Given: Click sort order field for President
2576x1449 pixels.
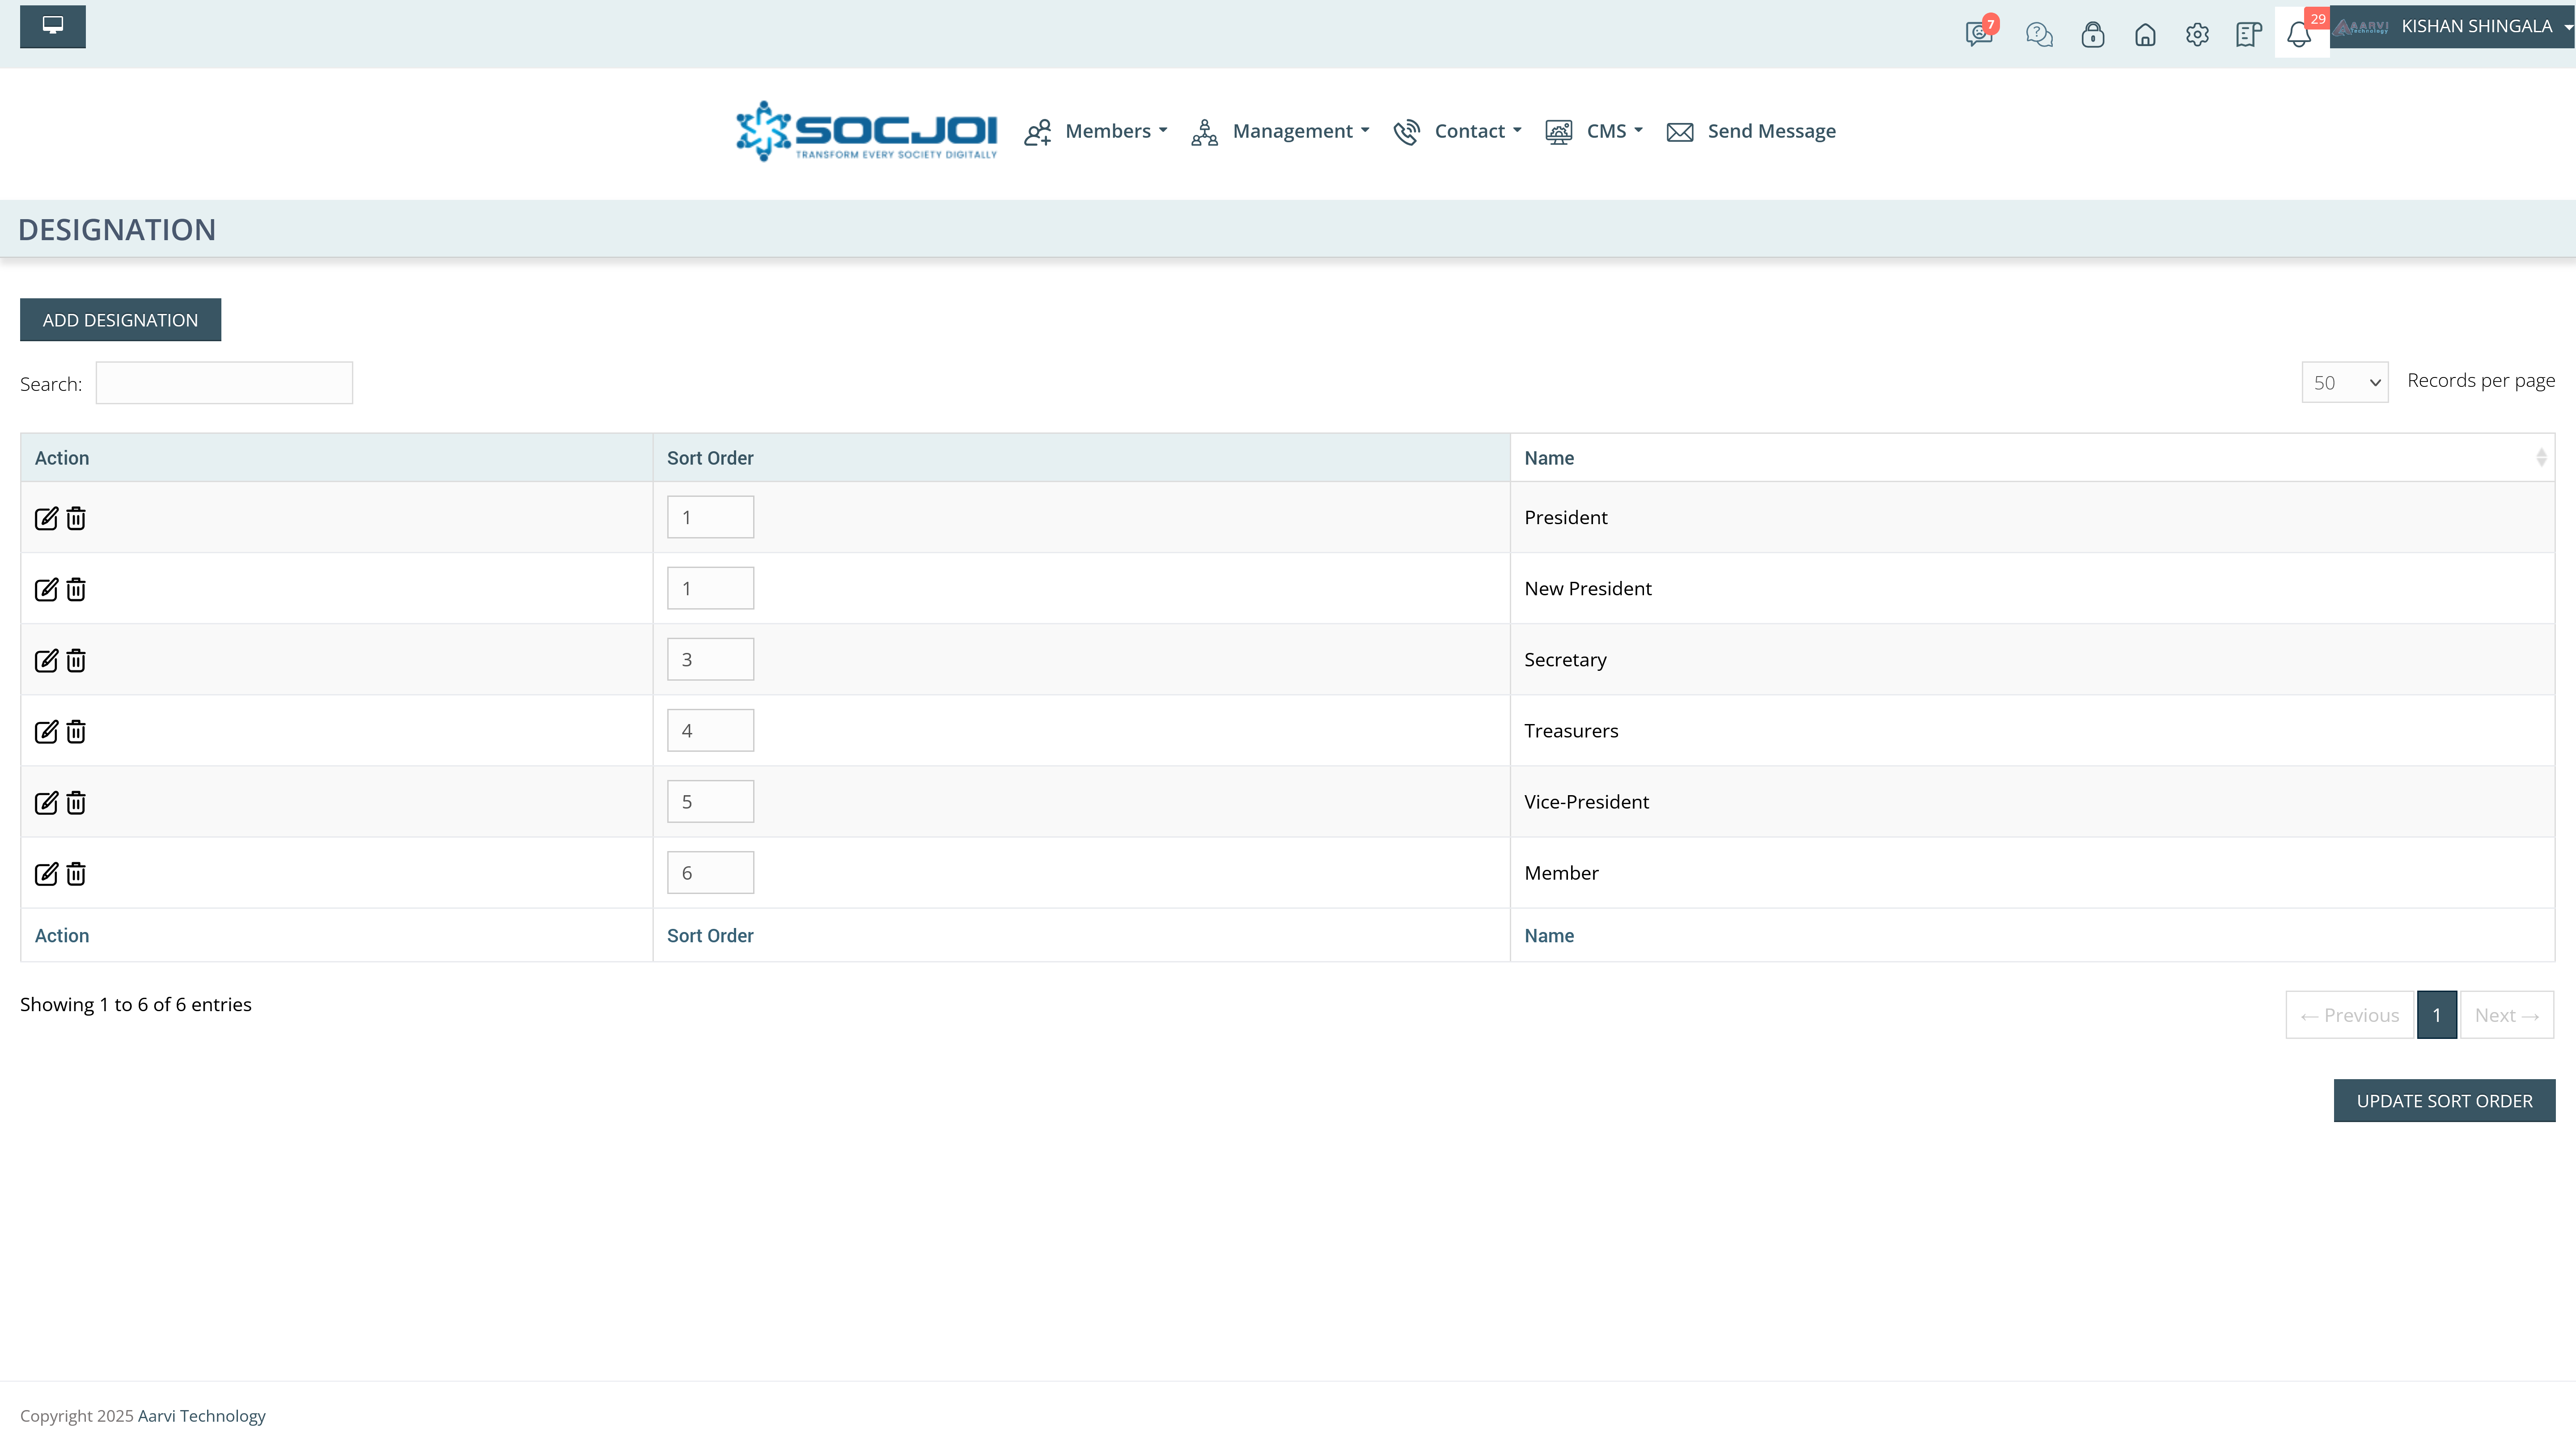Looking at the screenshot, I should (x=710, y=517).
